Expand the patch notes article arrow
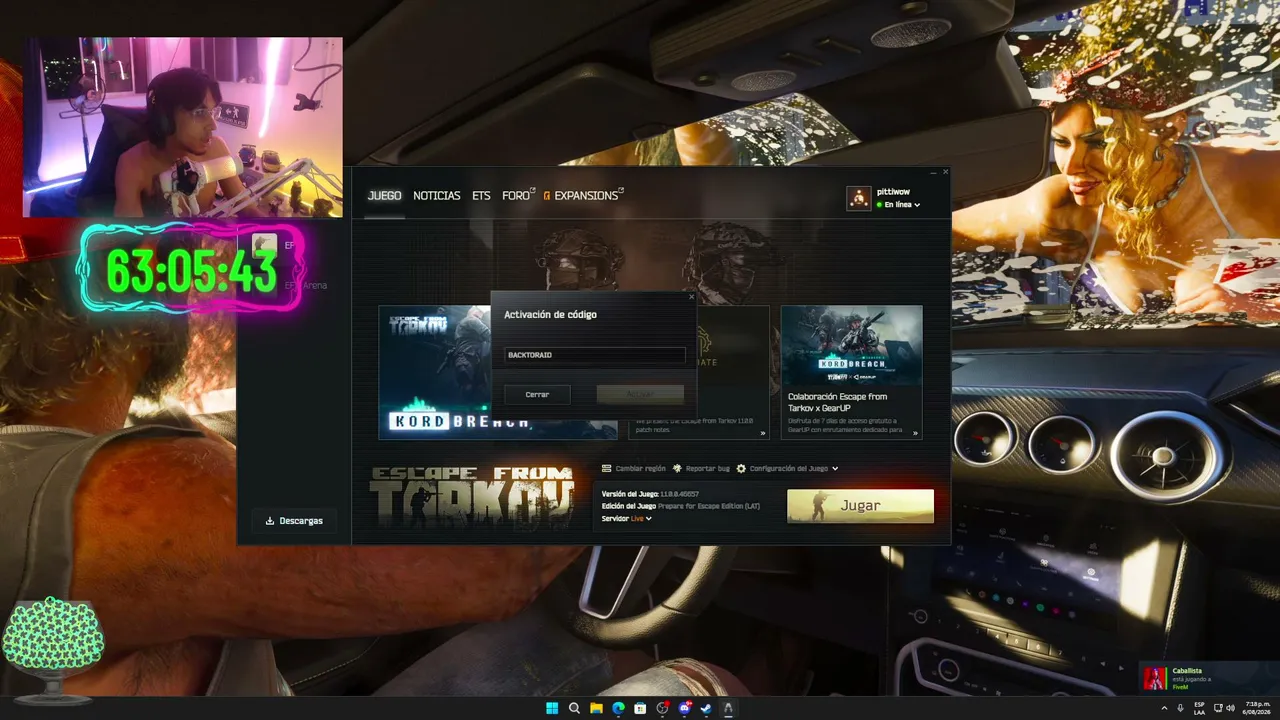The image size is (1280, 720). 762,433
